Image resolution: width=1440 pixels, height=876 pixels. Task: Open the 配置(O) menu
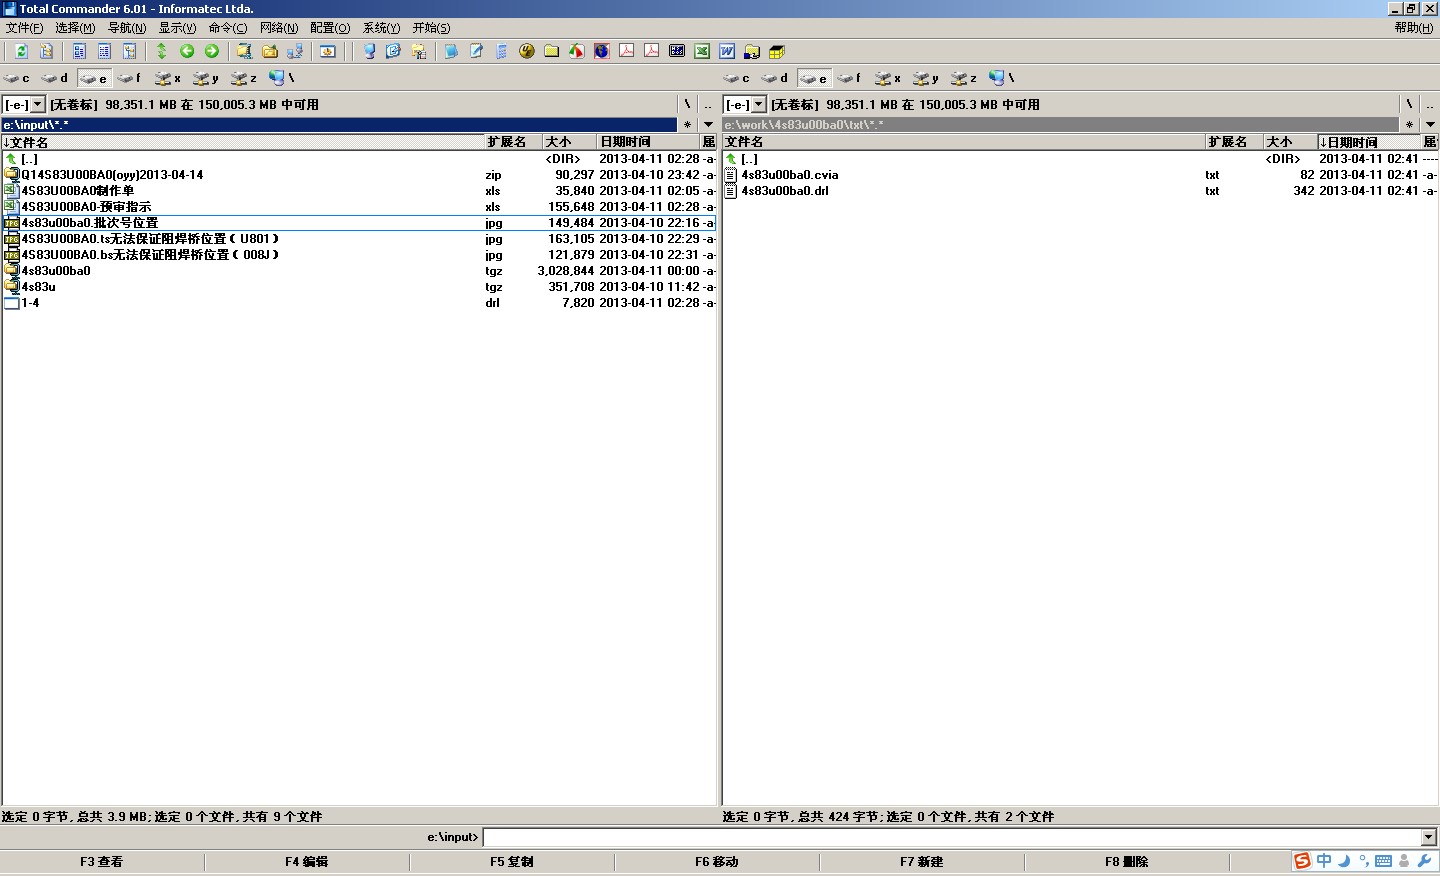(330, 28)
